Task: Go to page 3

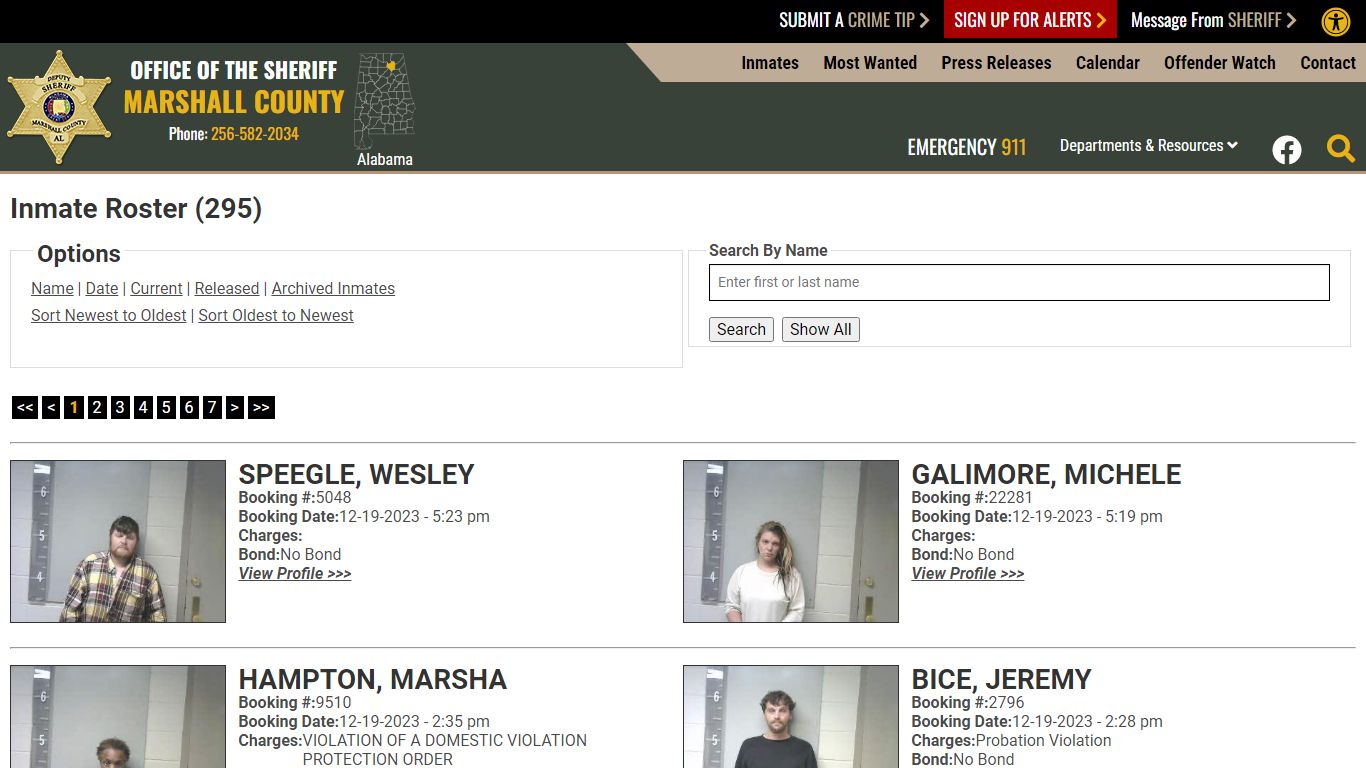Action: [x=120, y=407]
